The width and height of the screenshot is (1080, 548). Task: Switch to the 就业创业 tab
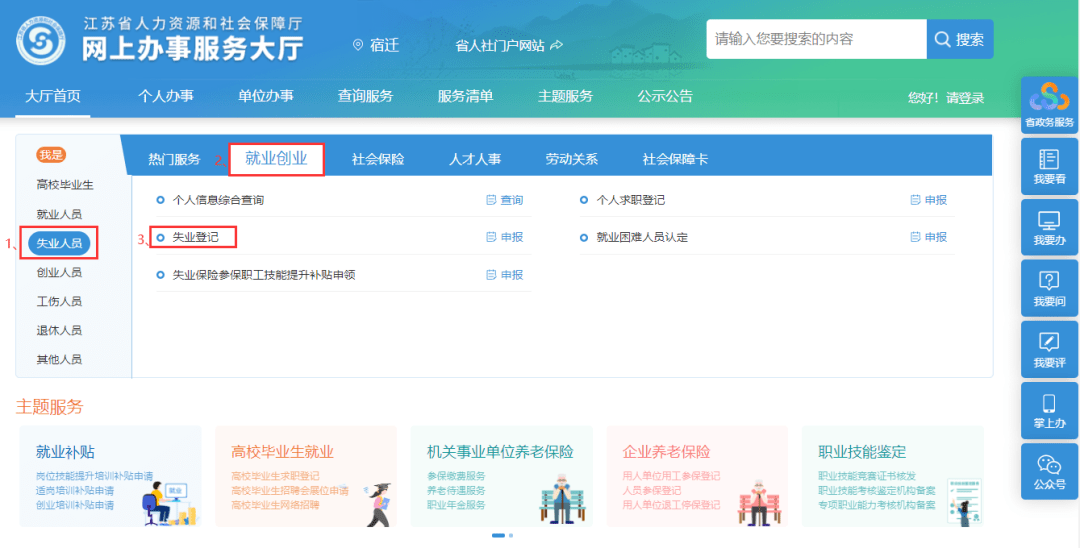pos(276,159)
